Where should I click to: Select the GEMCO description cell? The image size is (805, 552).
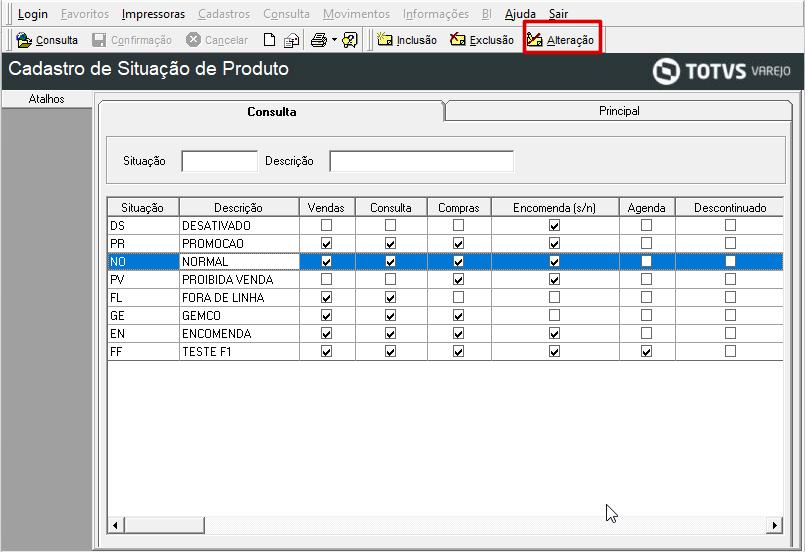(239, 315)
